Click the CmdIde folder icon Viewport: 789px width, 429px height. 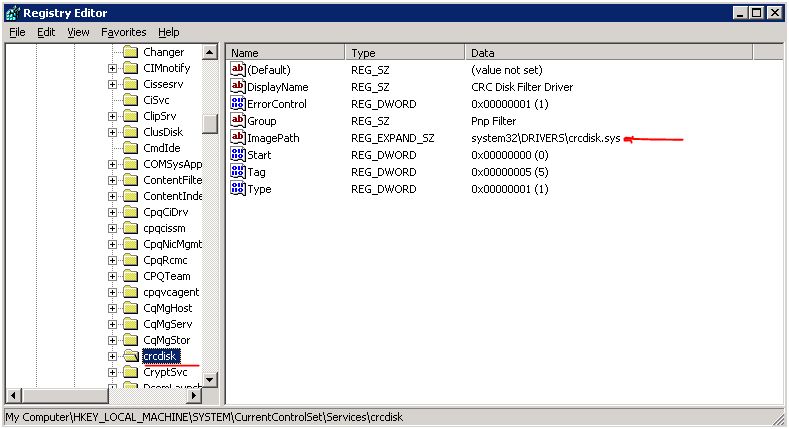tap(130, 148)
